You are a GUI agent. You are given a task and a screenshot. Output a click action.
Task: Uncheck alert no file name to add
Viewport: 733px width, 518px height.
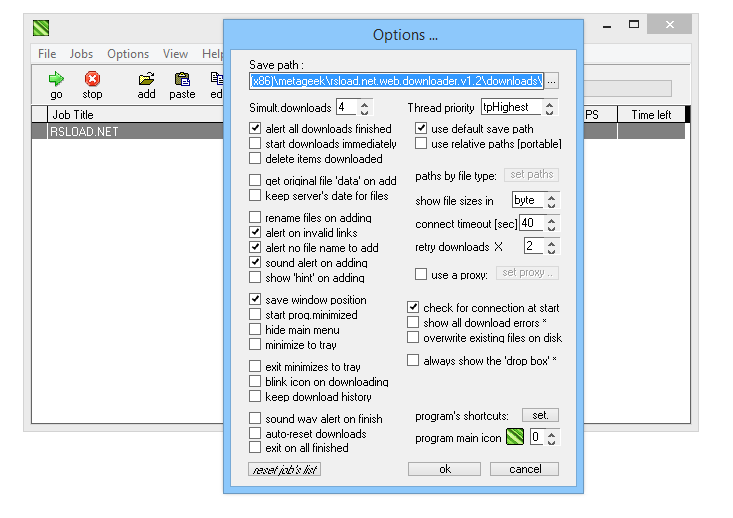pos(255,247)
